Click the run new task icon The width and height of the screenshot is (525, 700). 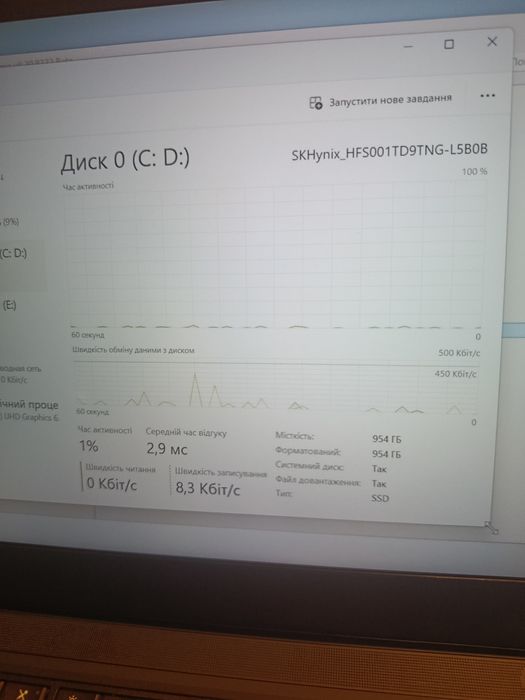[x=316, y=103]
